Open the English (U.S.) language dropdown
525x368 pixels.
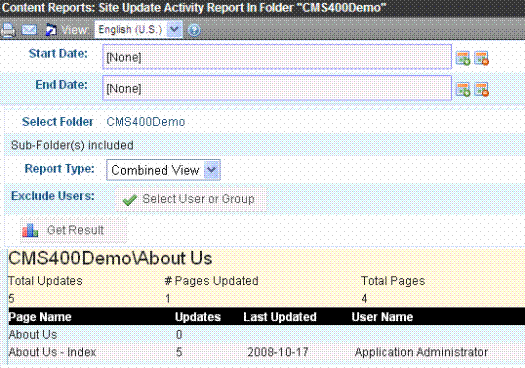point(139,29)
